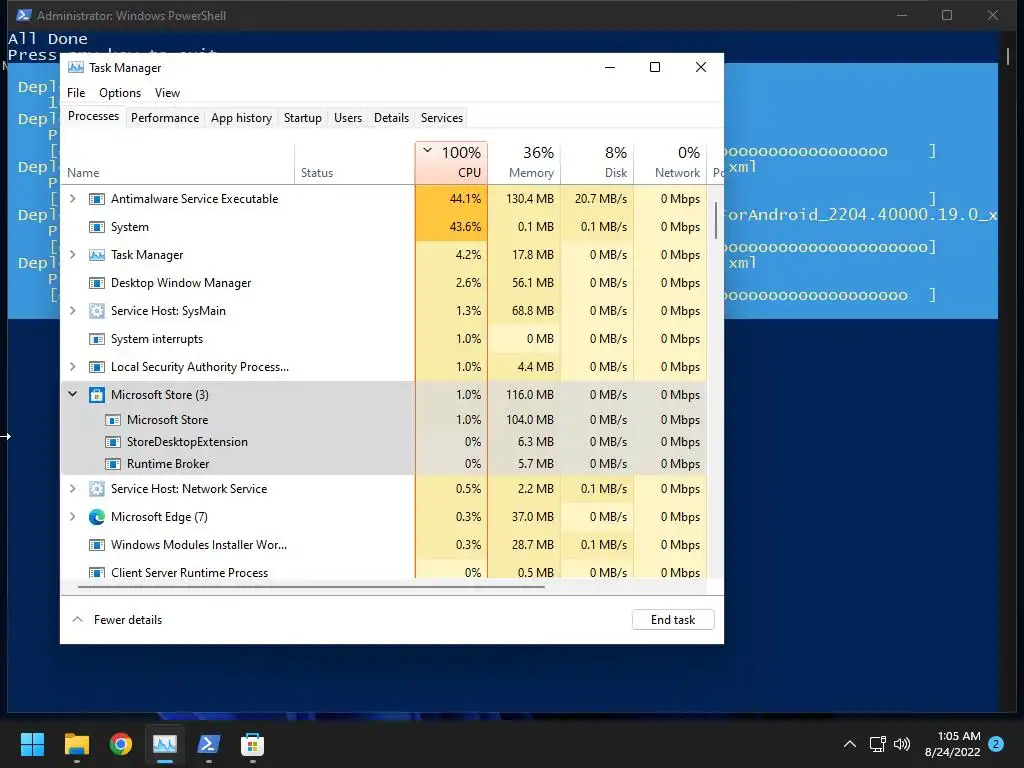Open the notification center badge

996,744
